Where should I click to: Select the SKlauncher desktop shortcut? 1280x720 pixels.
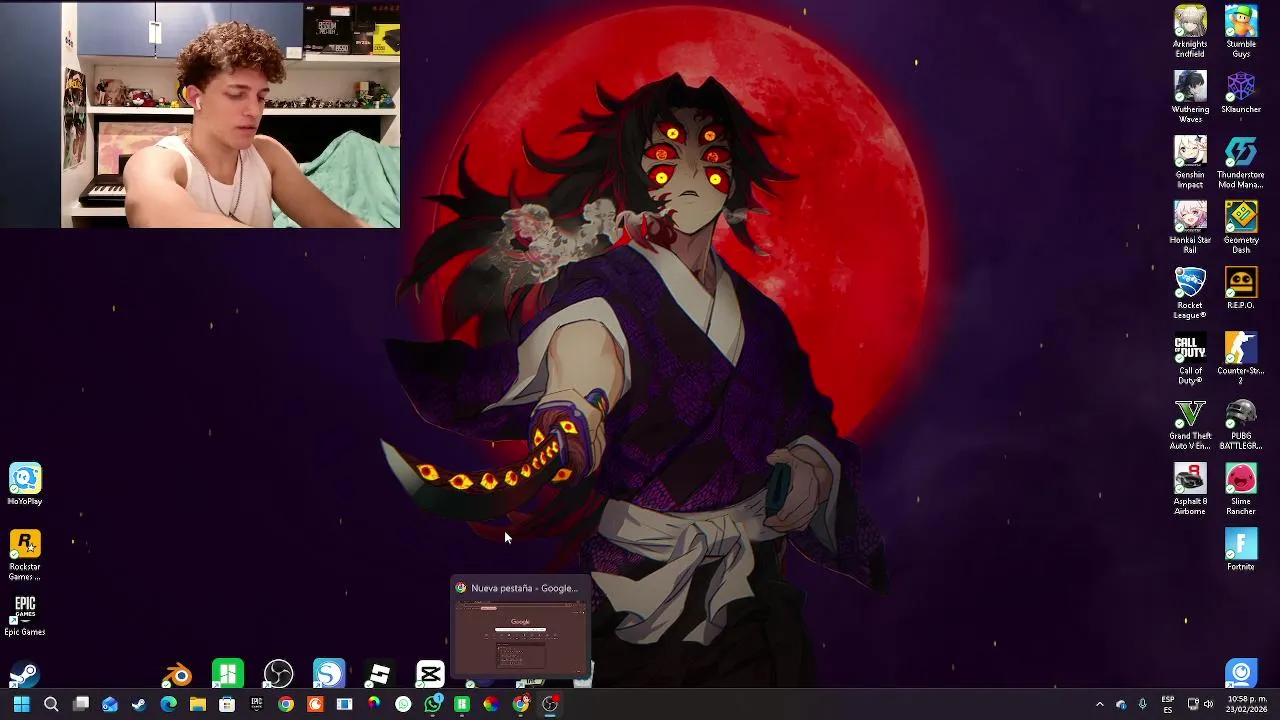pos(1241,92)
